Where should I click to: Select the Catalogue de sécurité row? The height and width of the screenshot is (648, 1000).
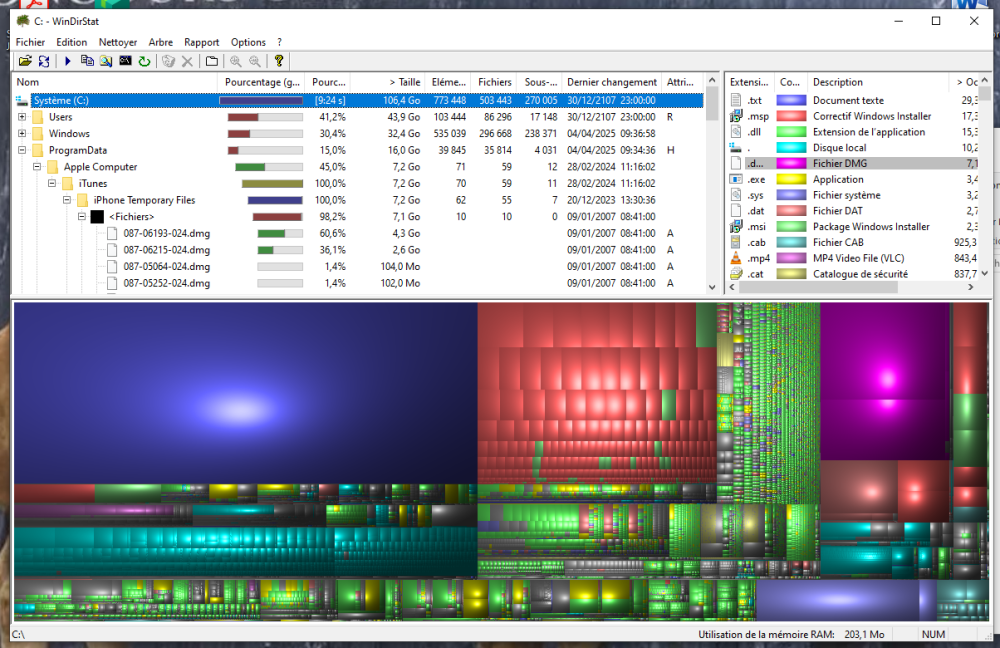853,274
